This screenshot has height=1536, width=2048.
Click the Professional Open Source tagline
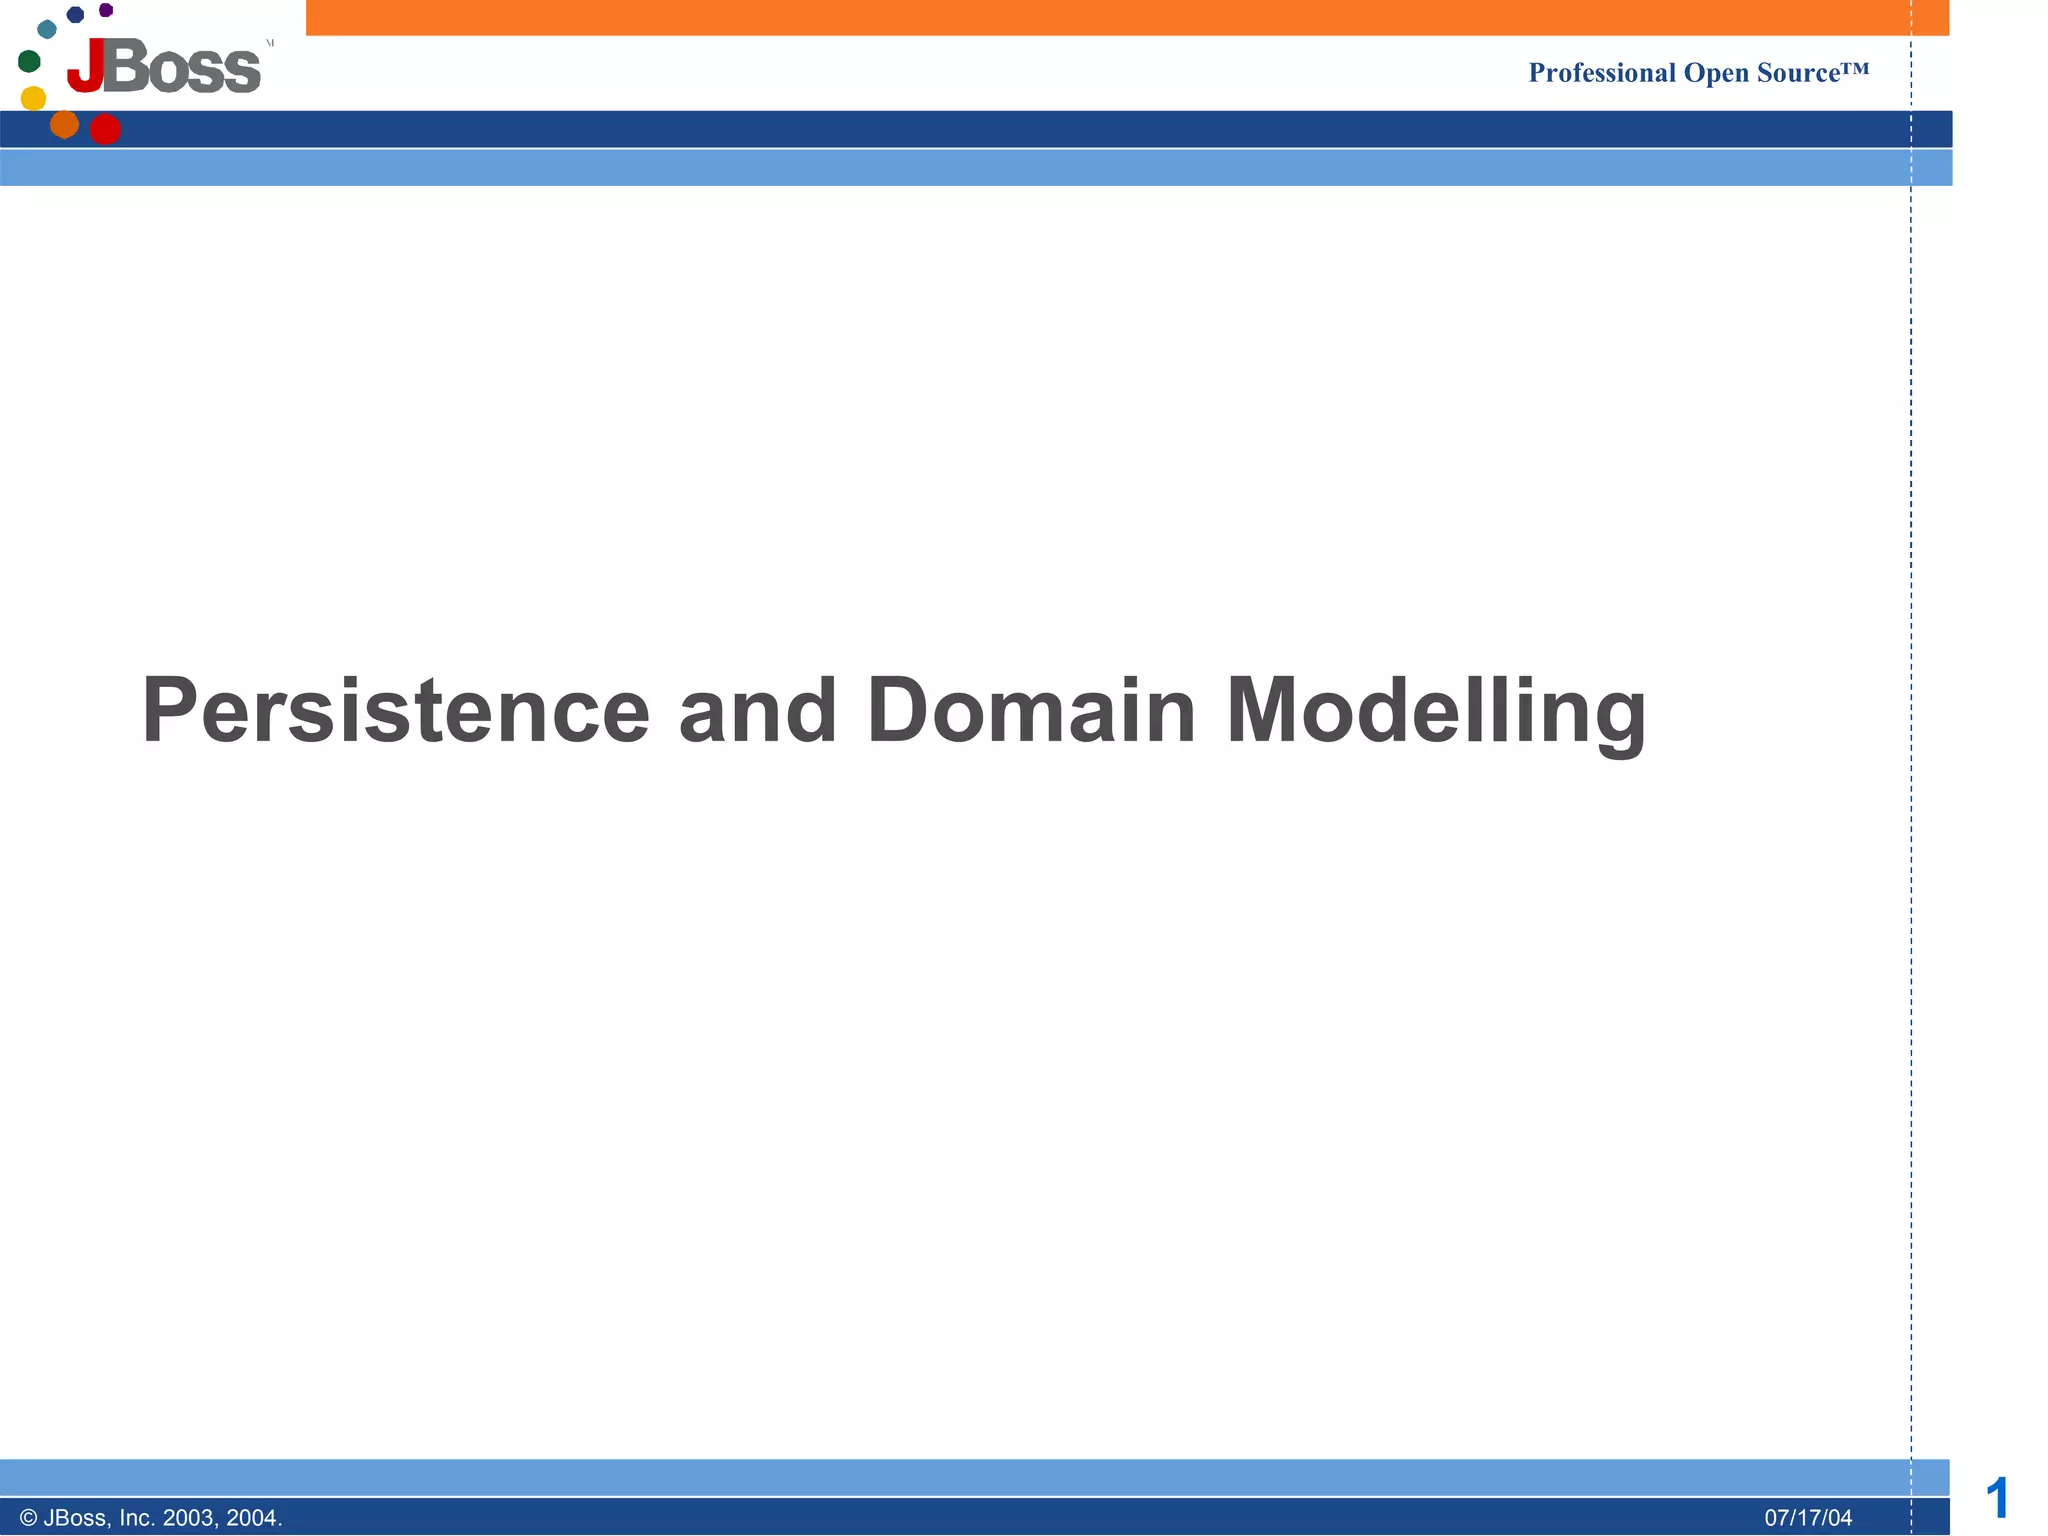[x=1698, y=73]
